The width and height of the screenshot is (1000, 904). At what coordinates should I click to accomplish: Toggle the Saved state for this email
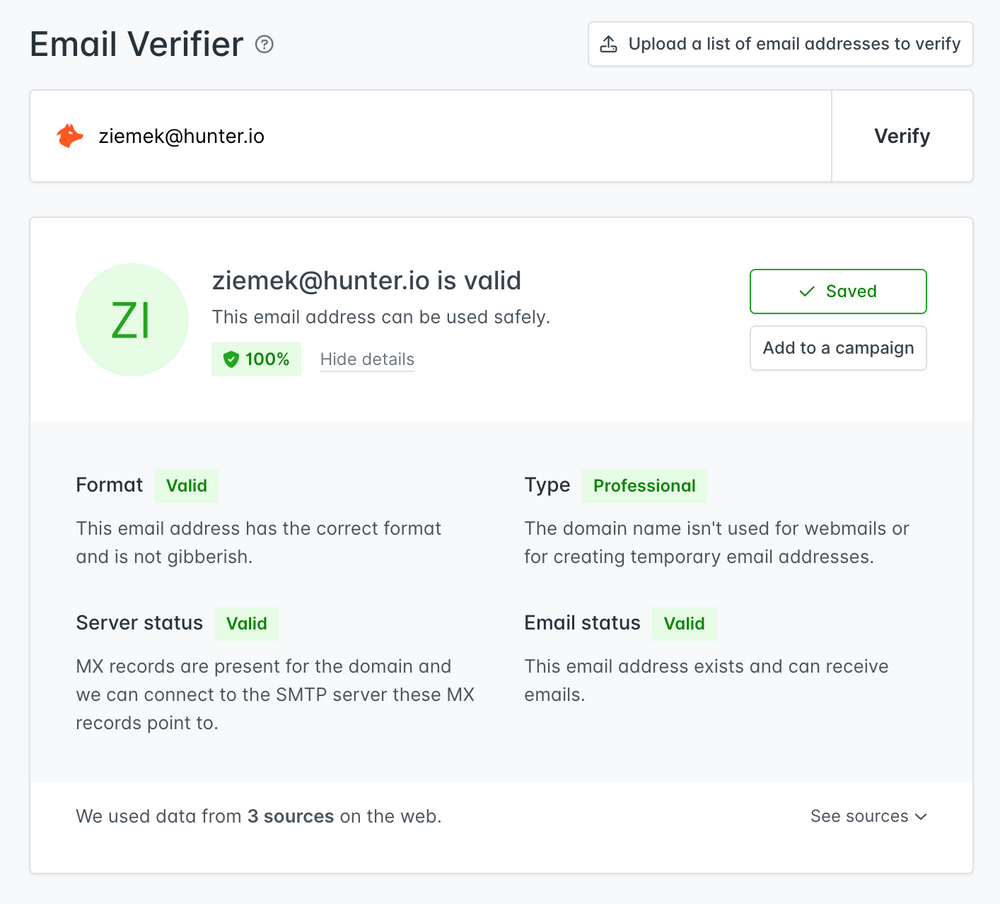click(838, 291)
